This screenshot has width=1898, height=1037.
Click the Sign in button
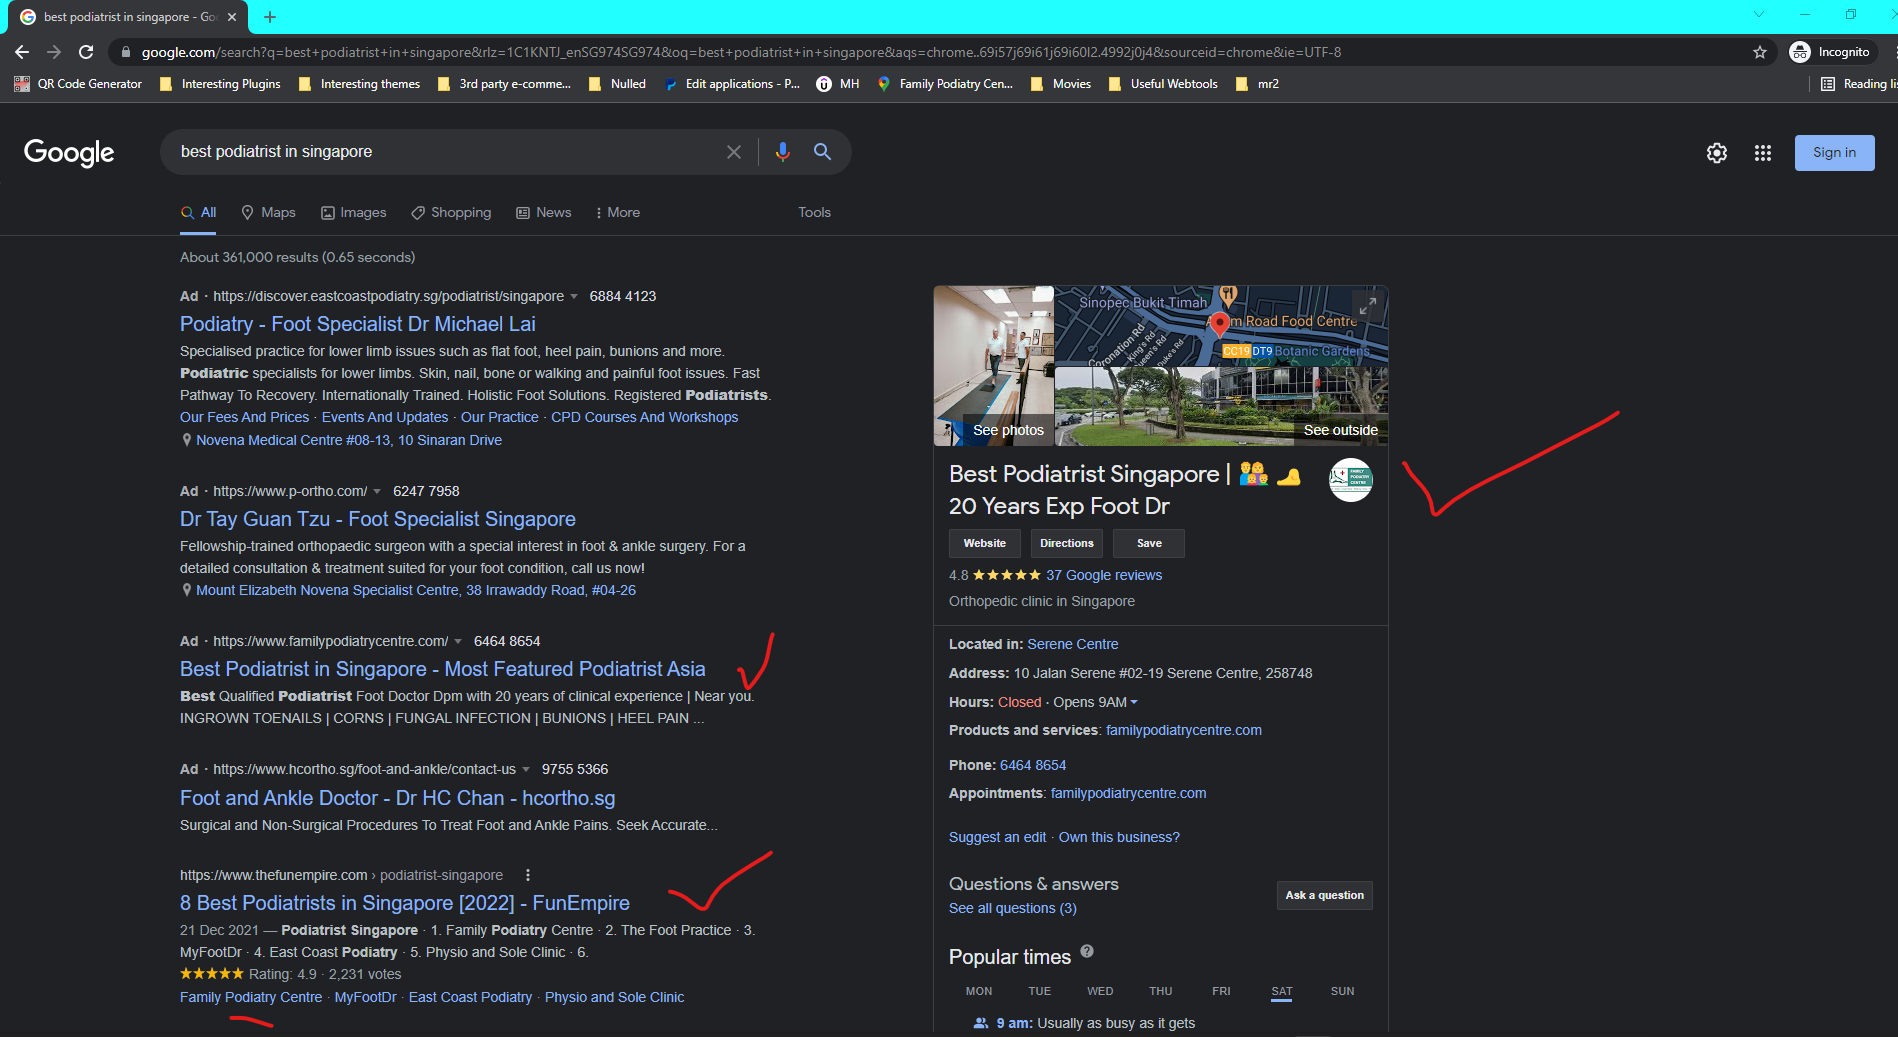pyautogui.click(x=1834, y=153)
